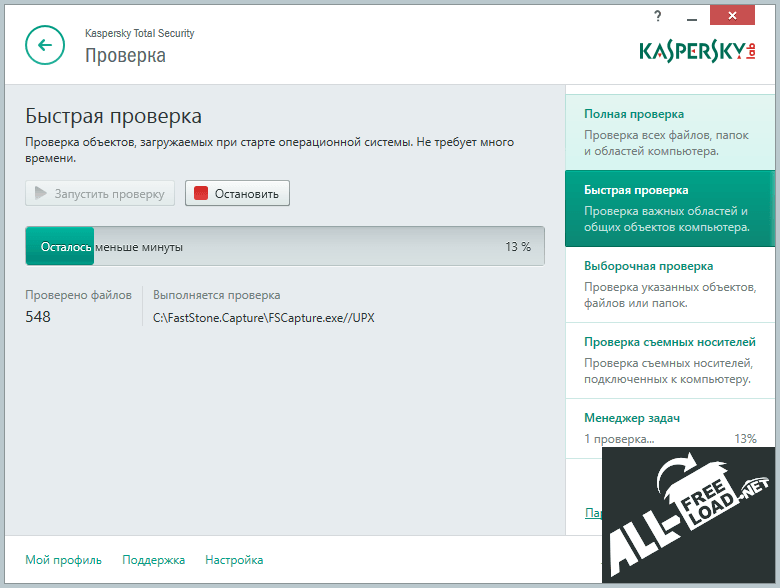Click the Kaspersky Lab logo
This screenshot has width=780, height=588.
(x=697, y=51)
